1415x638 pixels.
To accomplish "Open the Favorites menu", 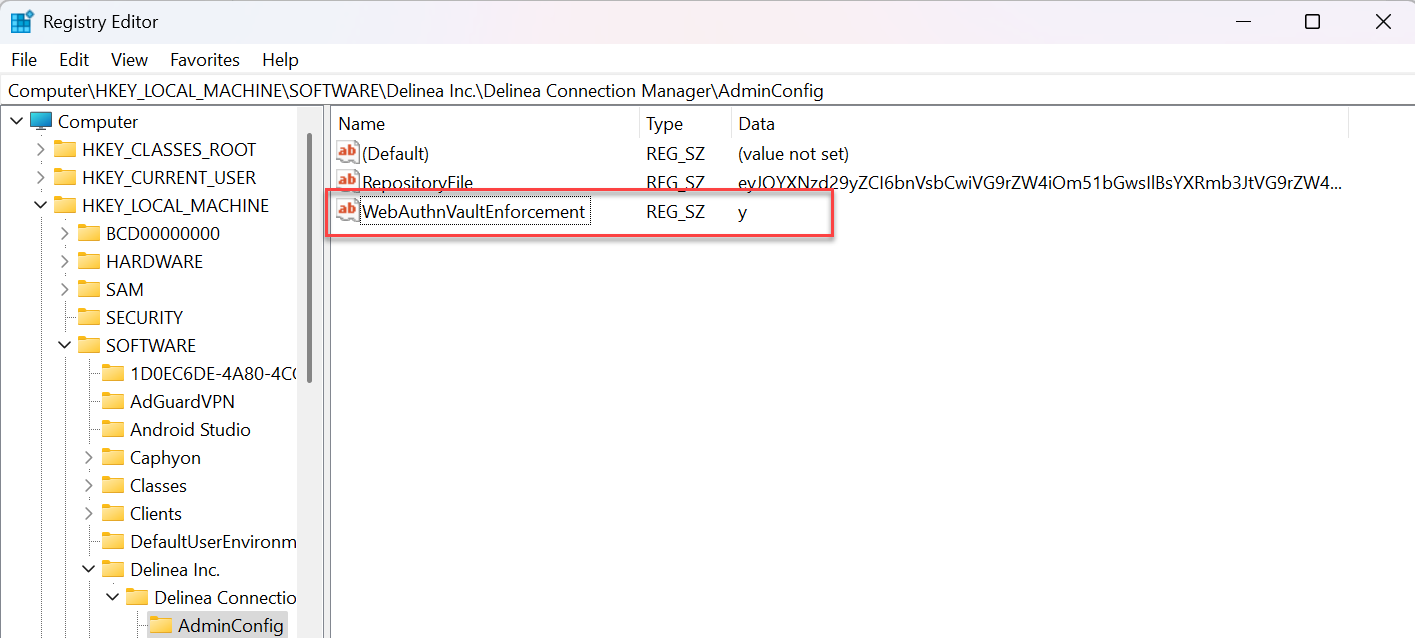I will coord(205,60).
